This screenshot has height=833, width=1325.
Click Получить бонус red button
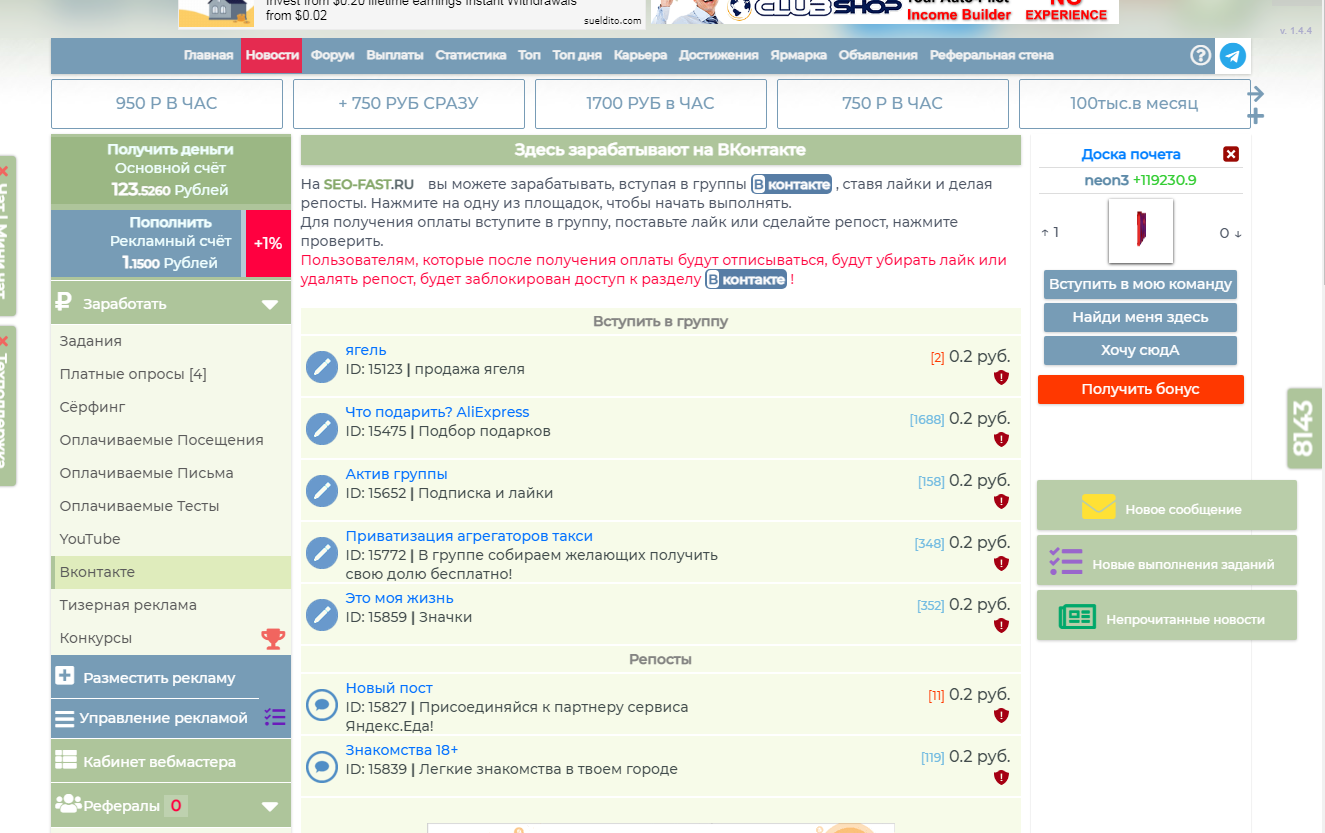tap(1141, 389)
